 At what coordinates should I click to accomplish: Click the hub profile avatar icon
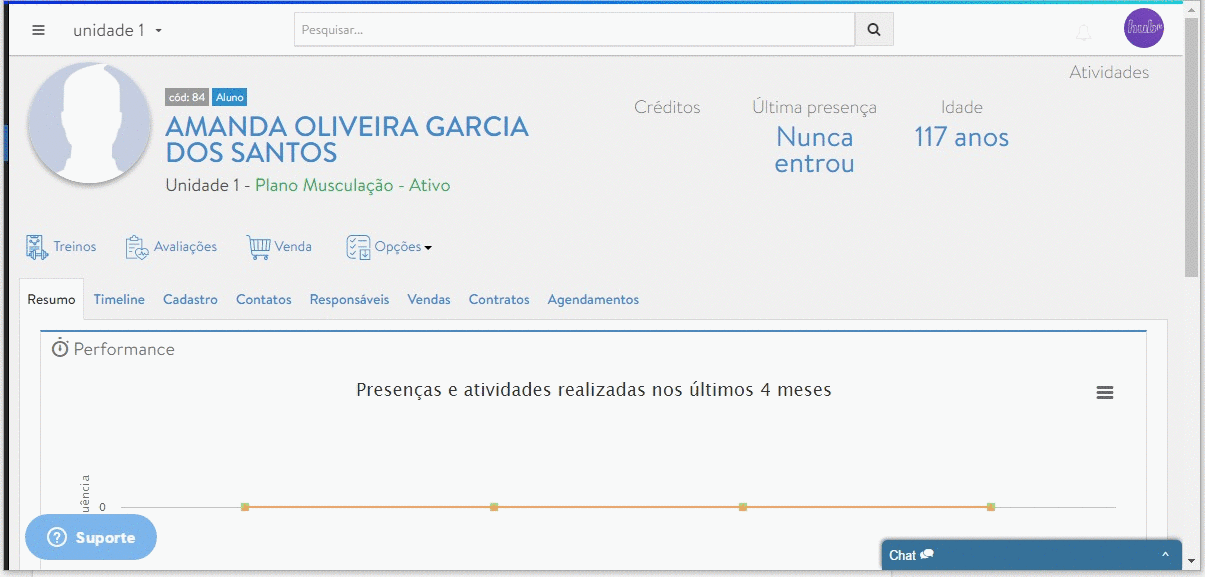1143,28
